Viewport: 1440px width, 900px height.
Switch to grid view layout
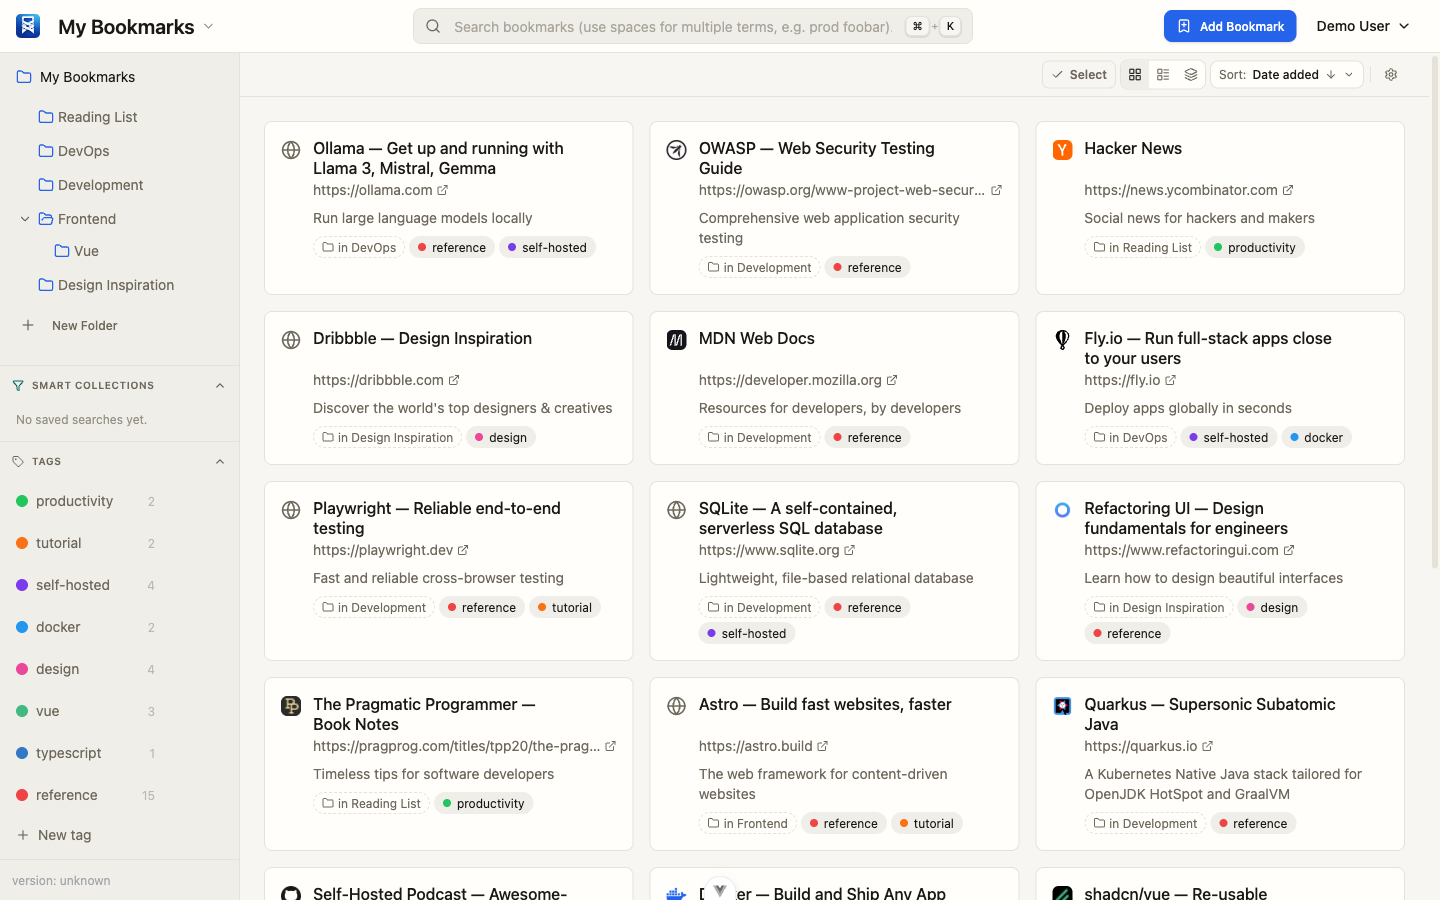1135,75
